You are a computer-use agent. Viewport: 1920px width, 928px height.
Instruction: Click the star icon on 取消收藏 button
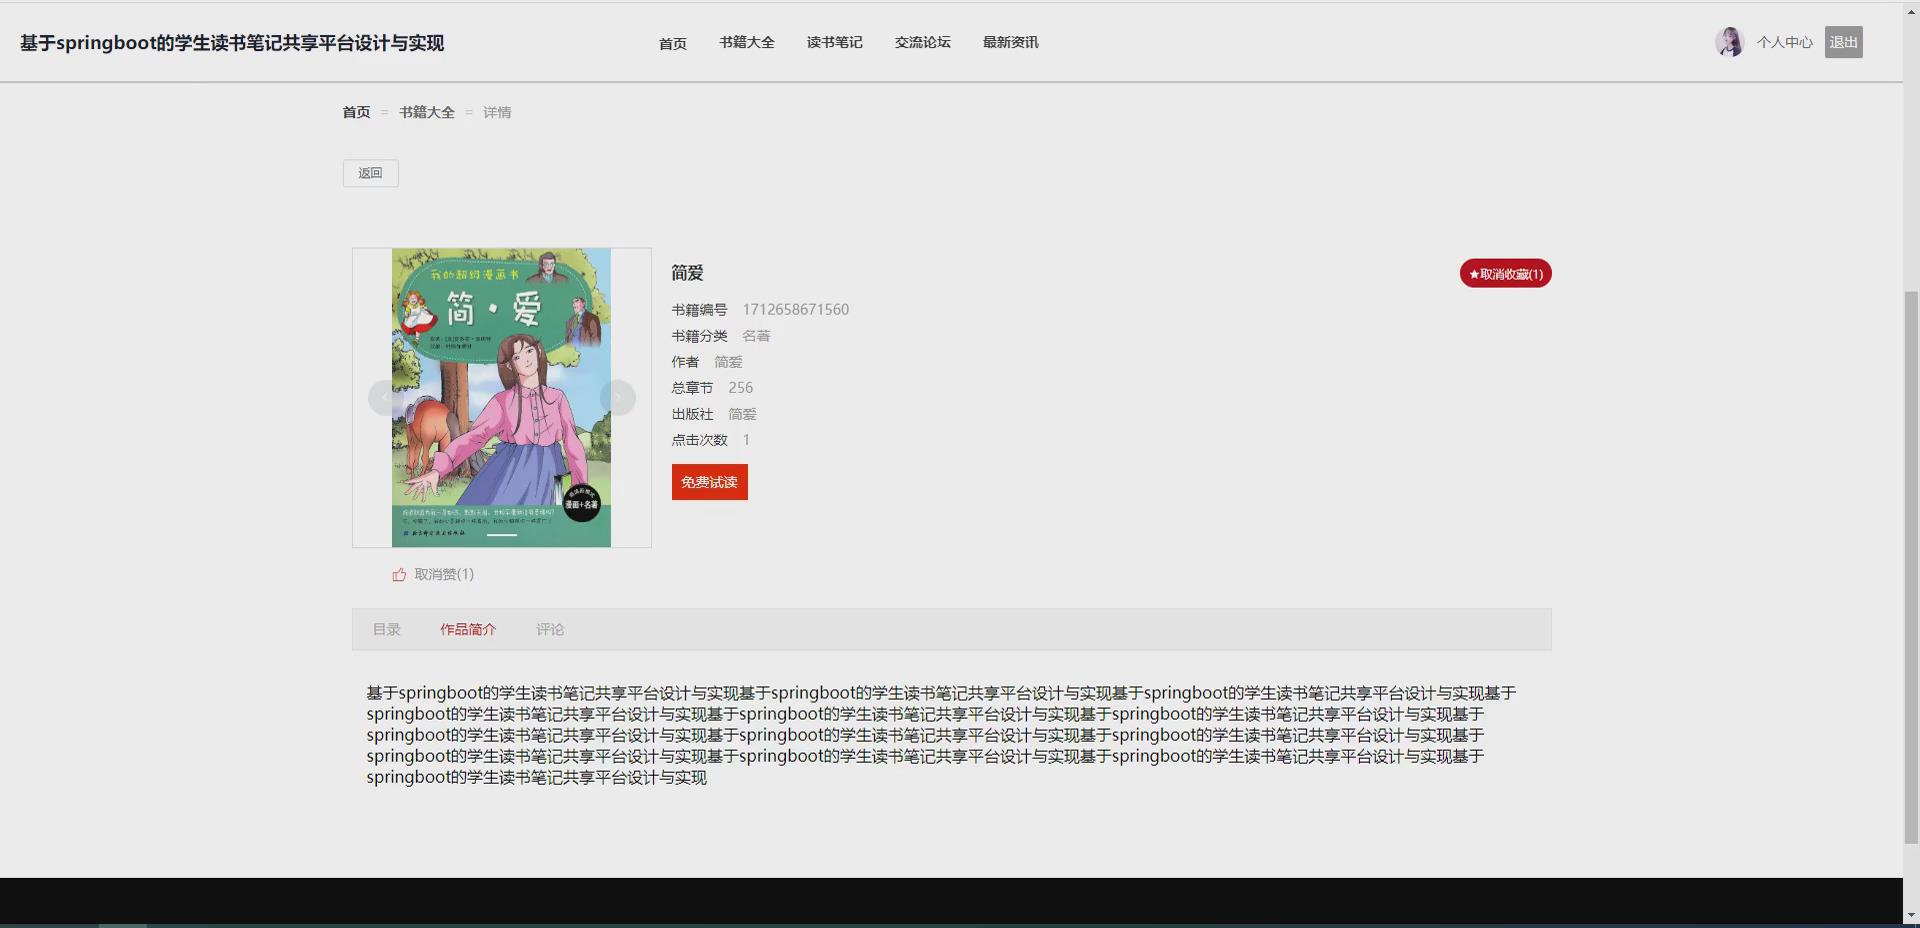[x=1475, y=273]
